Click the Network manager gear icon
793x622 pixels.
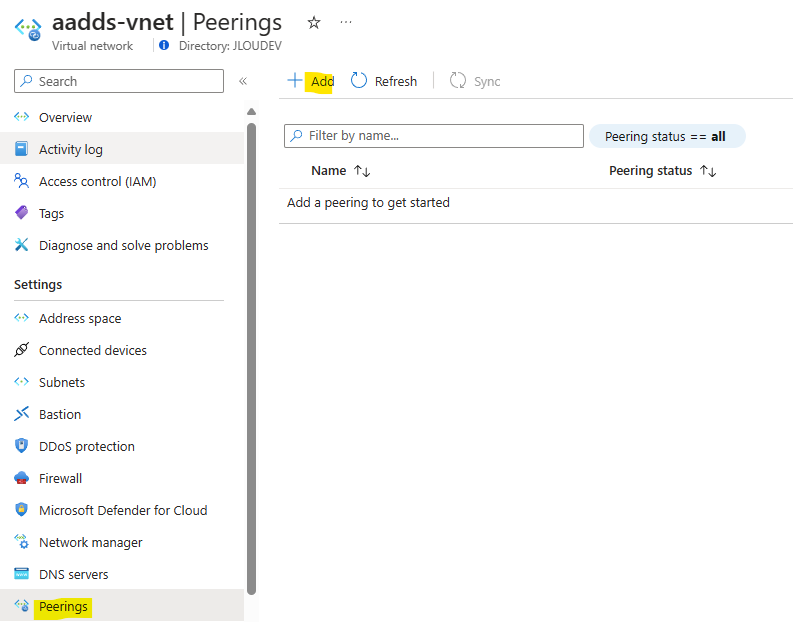[21, 541]
